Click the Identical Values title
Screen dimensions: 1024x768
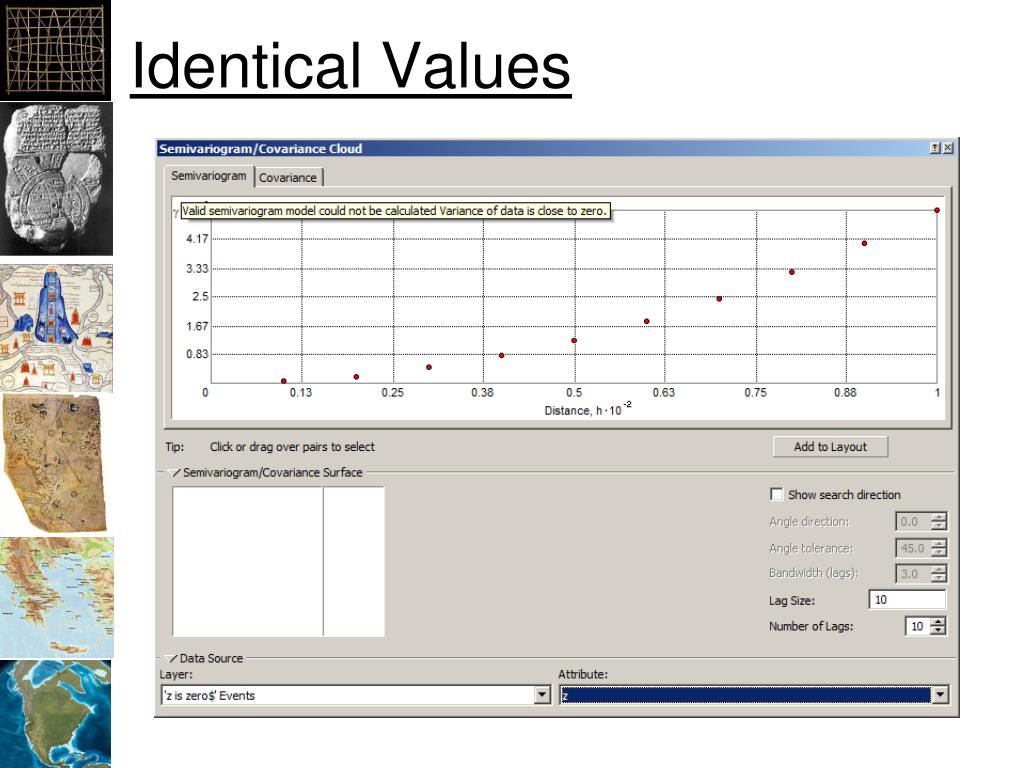tap(351, 66)
